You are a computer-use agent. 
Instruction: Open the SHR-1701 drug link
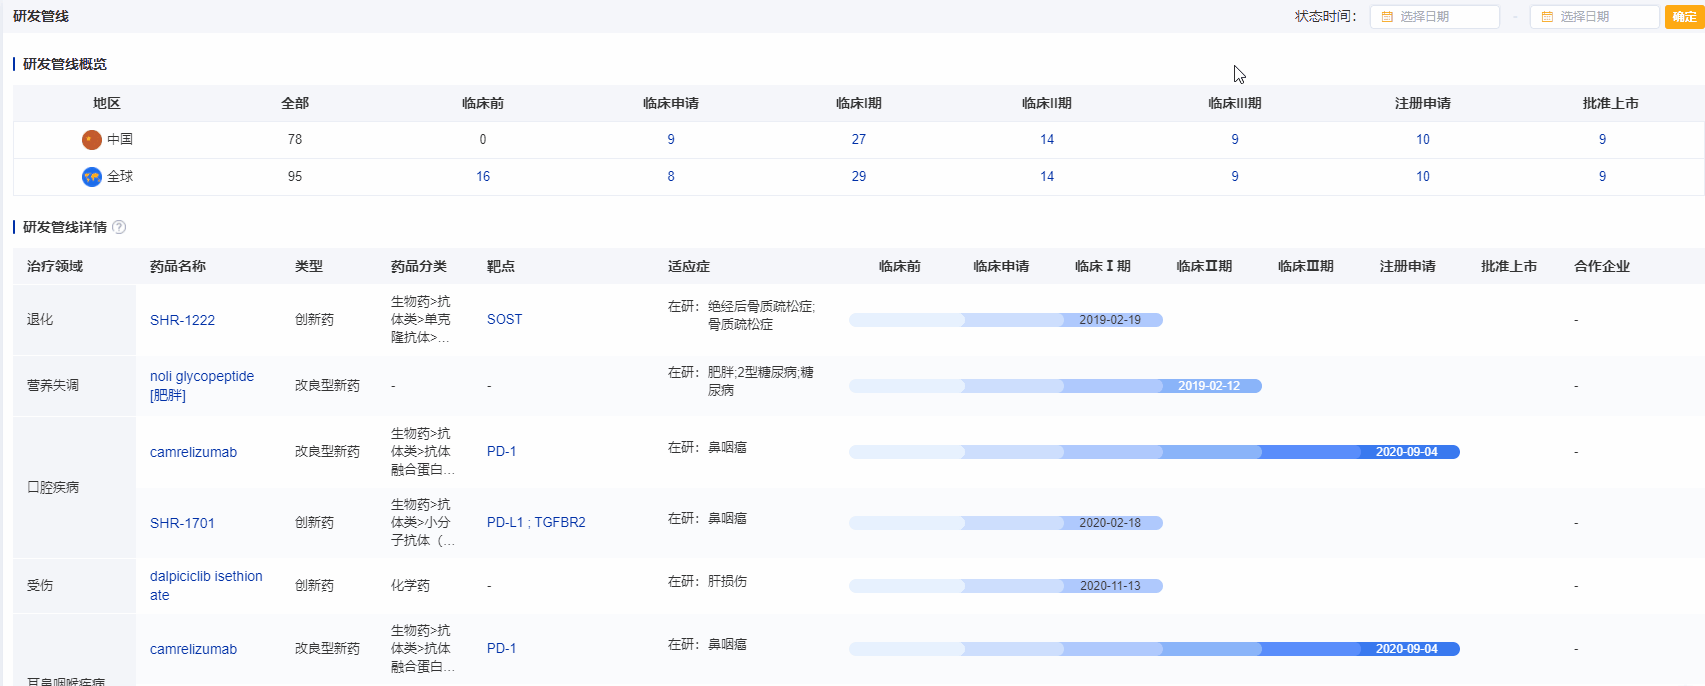(182, 523)
